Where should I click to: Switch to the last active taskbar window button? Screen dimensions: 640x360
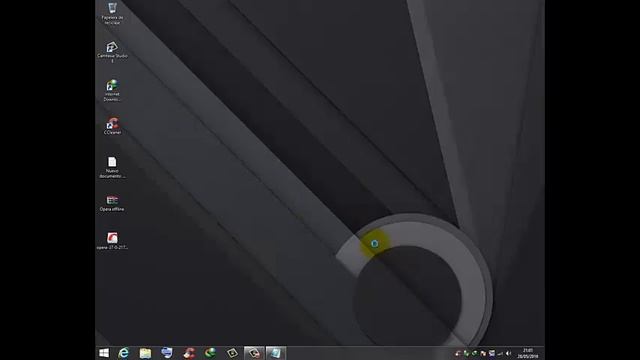pos(276,353)
